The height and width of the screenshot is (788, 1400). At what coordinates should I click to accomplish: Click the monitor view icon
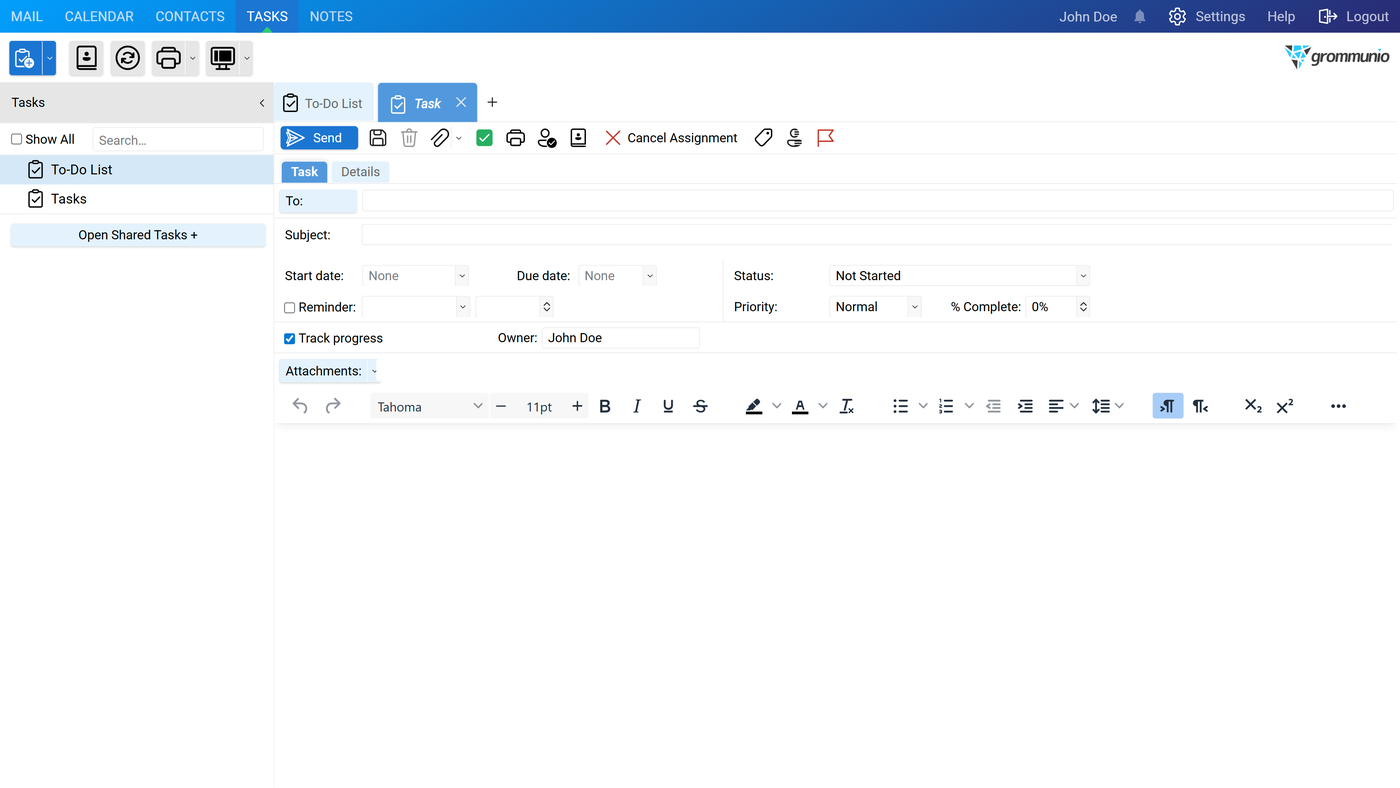coord(223,58)
